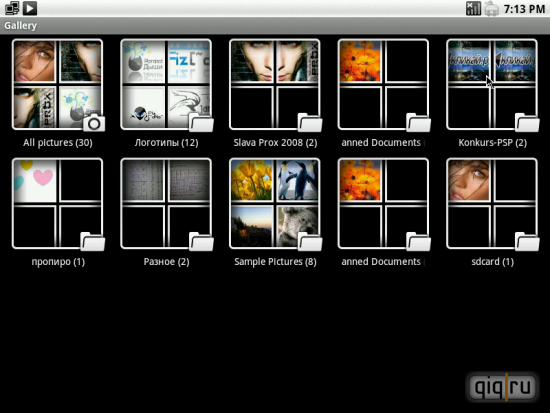Click the folder icon on Konkurs-PSP album
The width and height of the screenshot is (550, 413).
[527, 123]
